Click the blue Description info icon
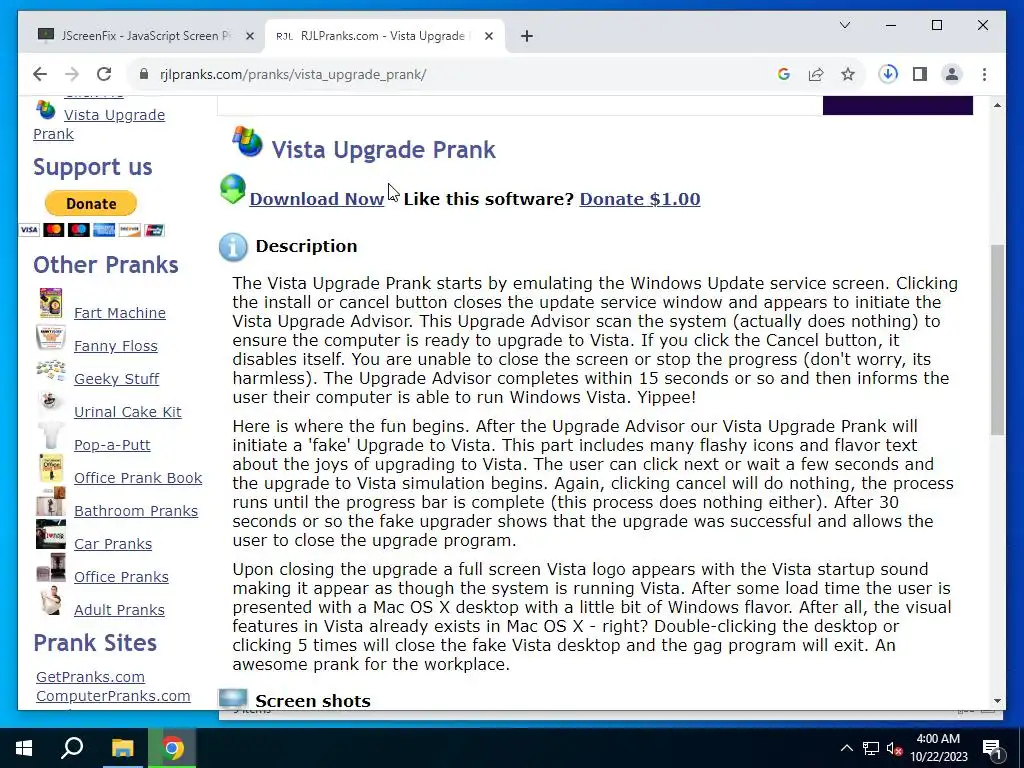The image size is (1024, 768). [233, 247]
